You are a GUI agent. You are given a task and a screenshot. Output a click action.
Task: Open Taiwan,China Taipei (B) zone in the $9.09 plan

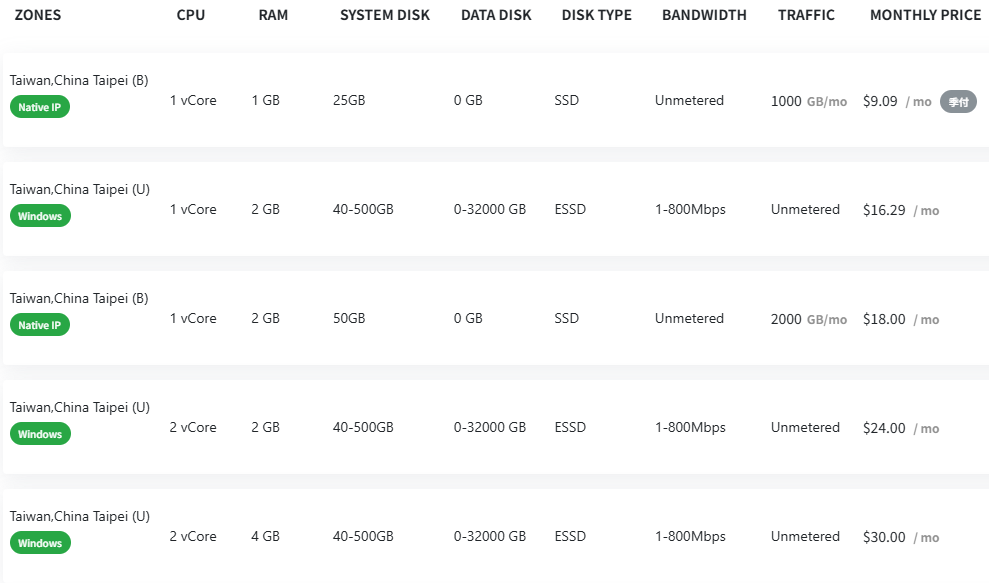click(79, 80)
